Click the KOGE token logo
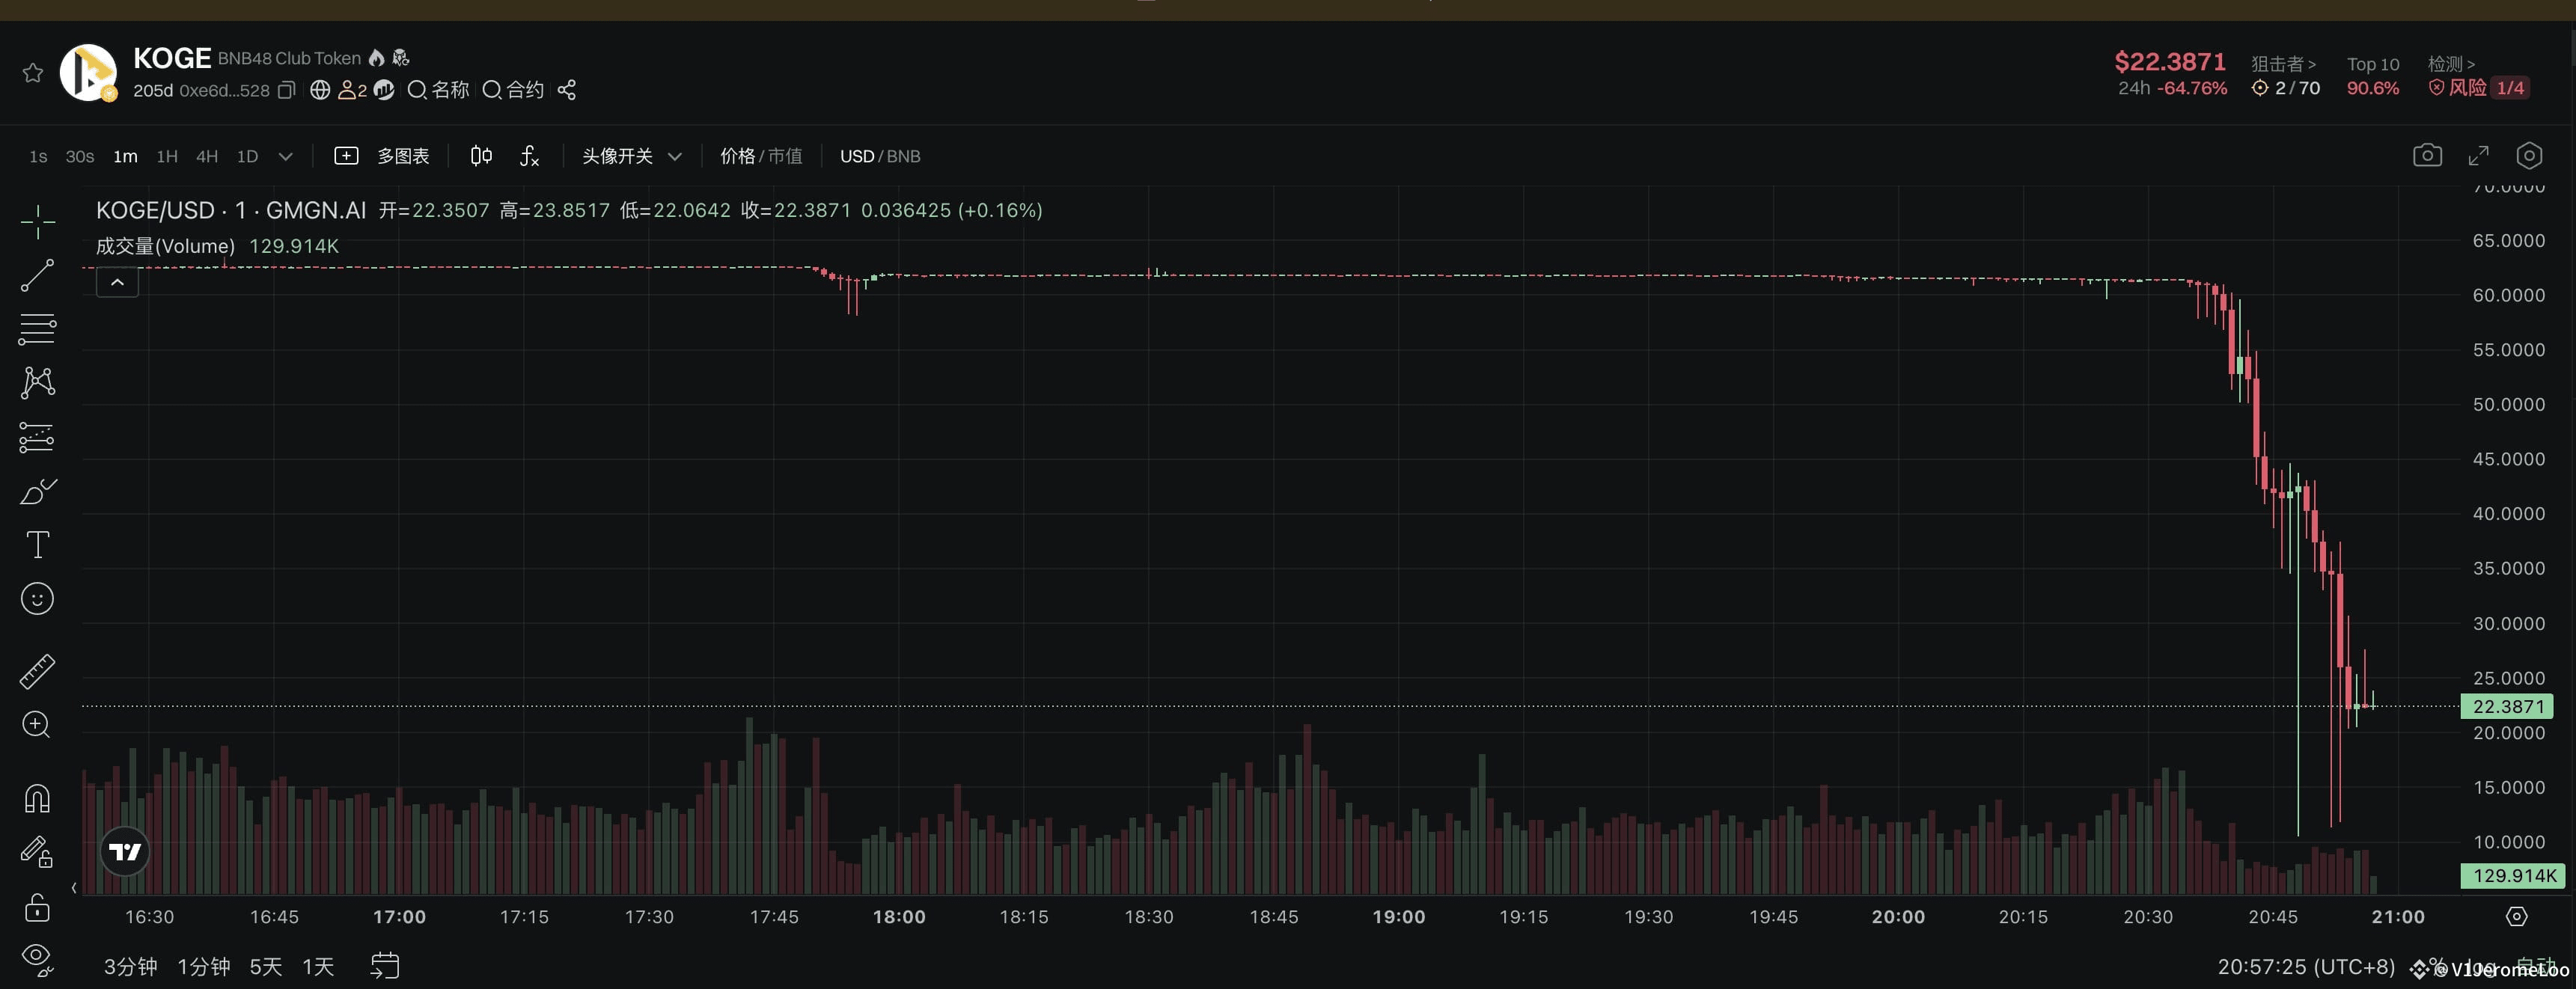This screenshot has height=989, width=2576. [x=88, y=72]
